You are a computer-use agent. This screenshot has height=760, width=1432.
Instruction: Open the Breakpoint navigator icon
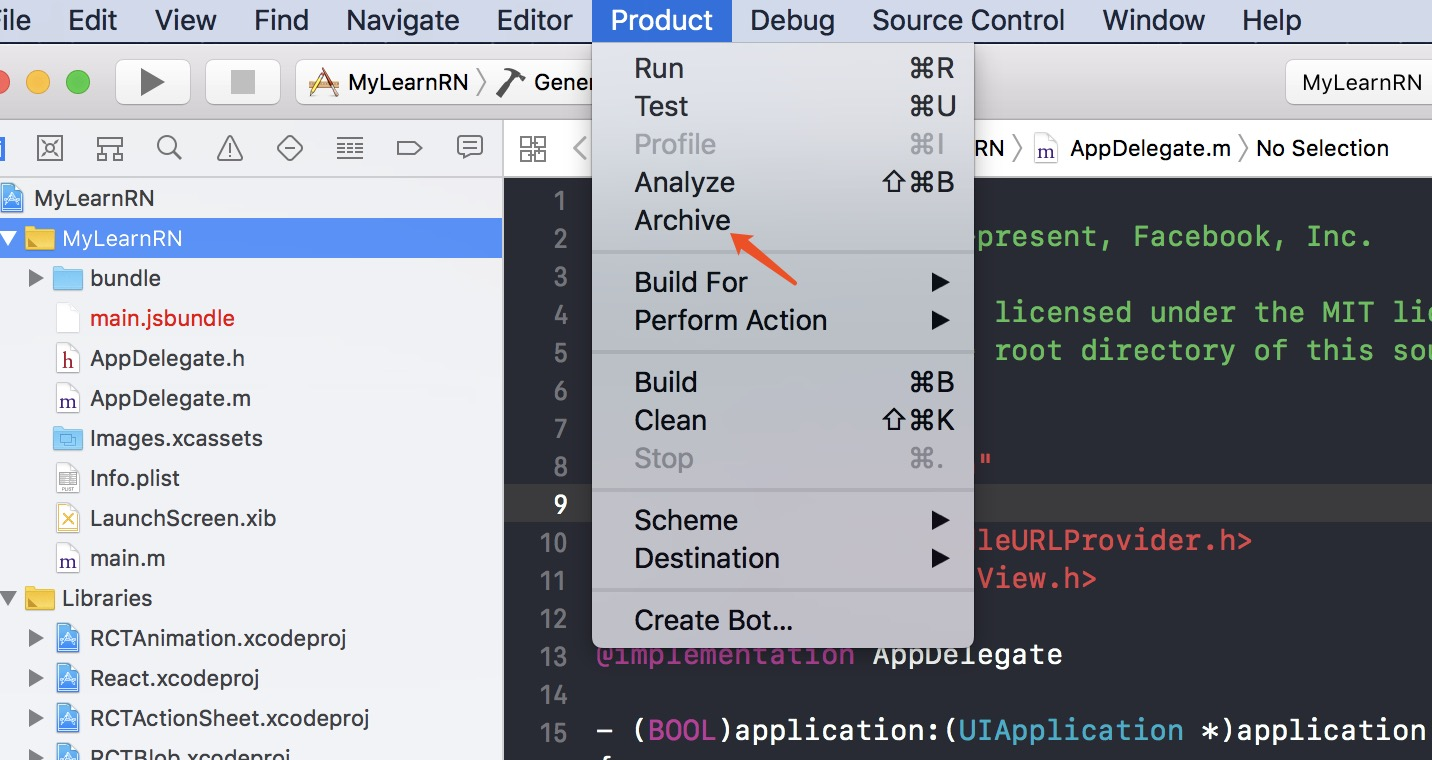(x=409, y=149)
